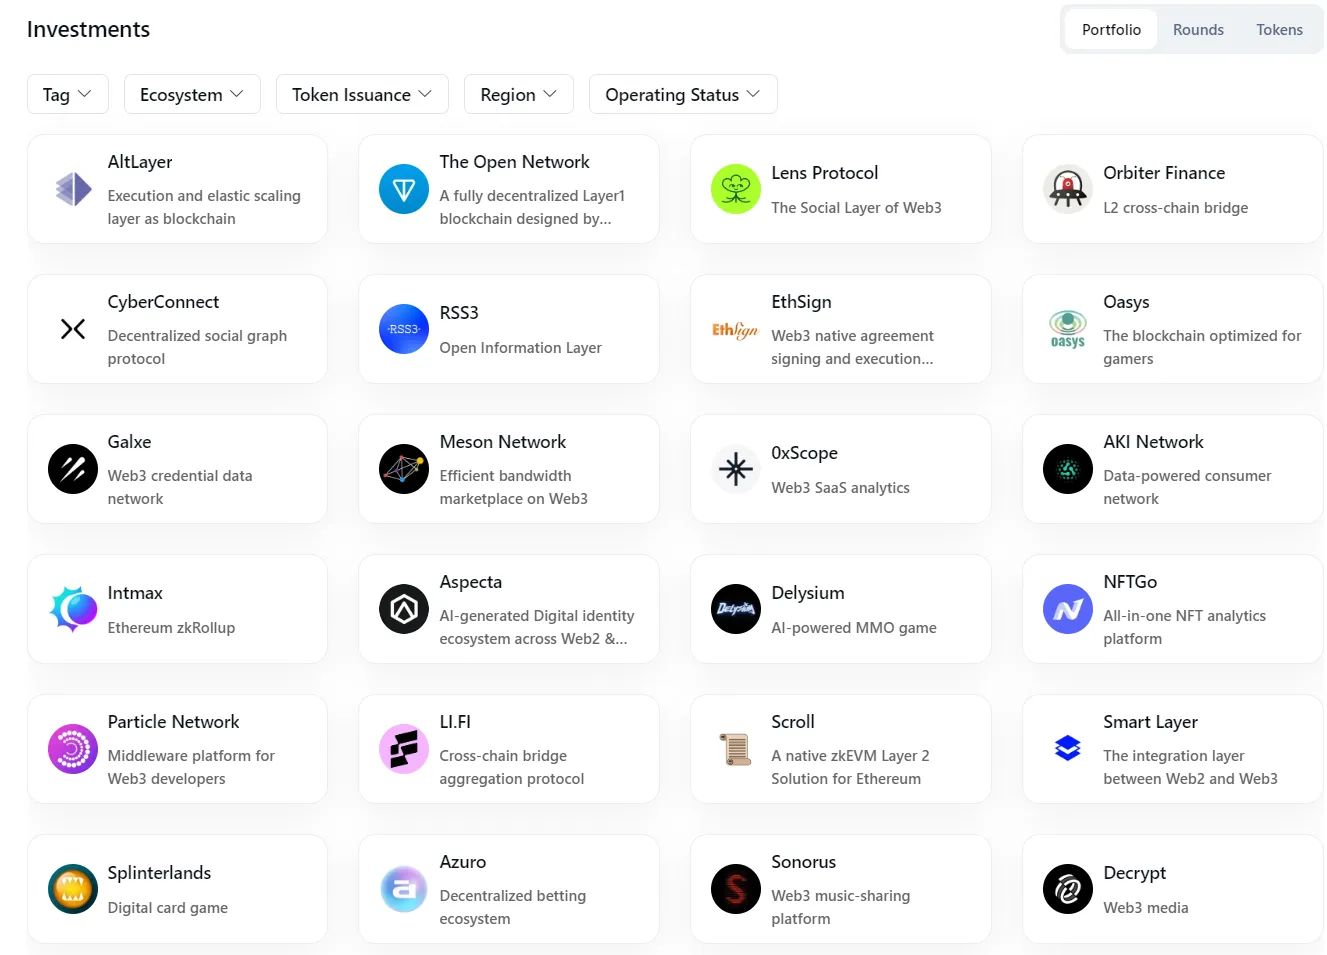Open the Lens Protocol title link
1327x955 pixels.
824,173
